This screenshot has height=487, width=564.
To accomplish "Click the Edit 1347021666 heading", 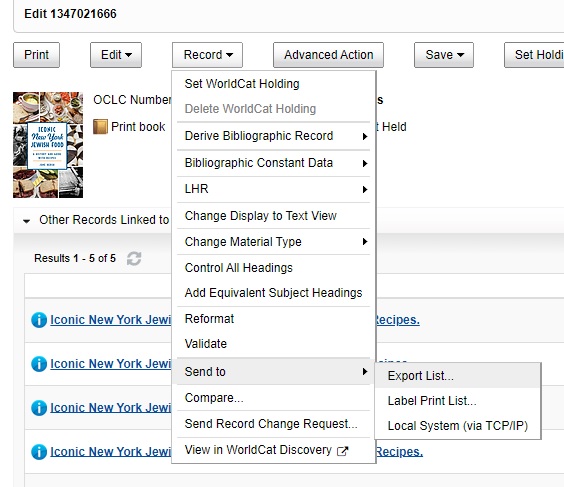I will coord(70,14).
